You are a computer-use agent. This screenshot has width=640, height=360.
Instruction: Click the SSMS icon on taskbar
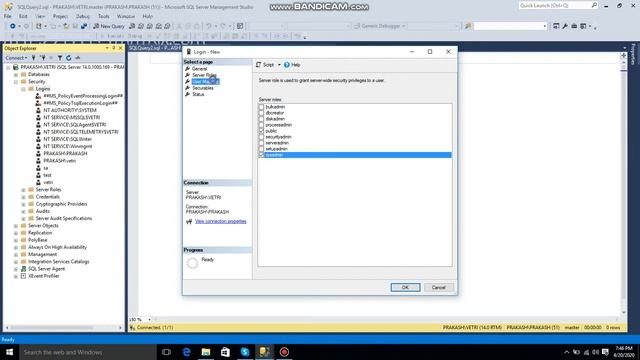click(264, 352)
